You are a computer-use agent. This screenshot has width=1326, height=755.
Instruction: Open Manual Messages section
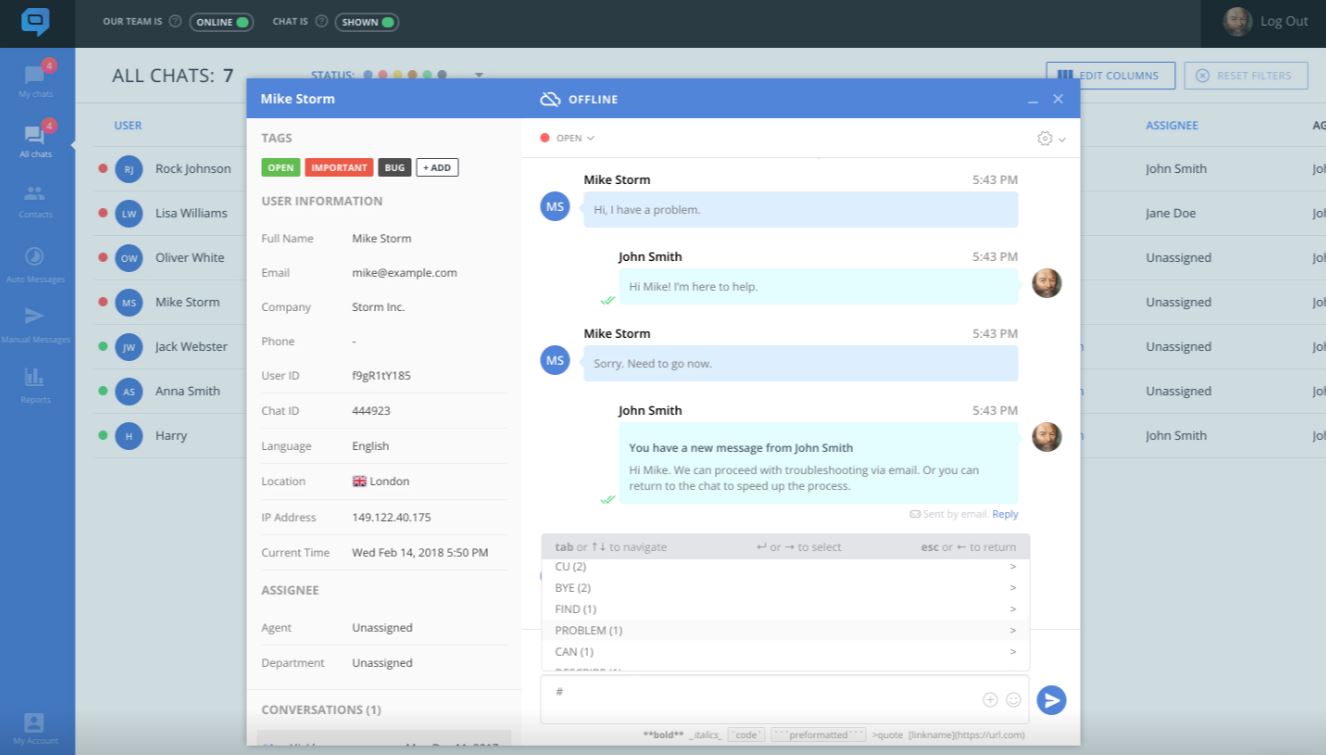coord(35,324)
